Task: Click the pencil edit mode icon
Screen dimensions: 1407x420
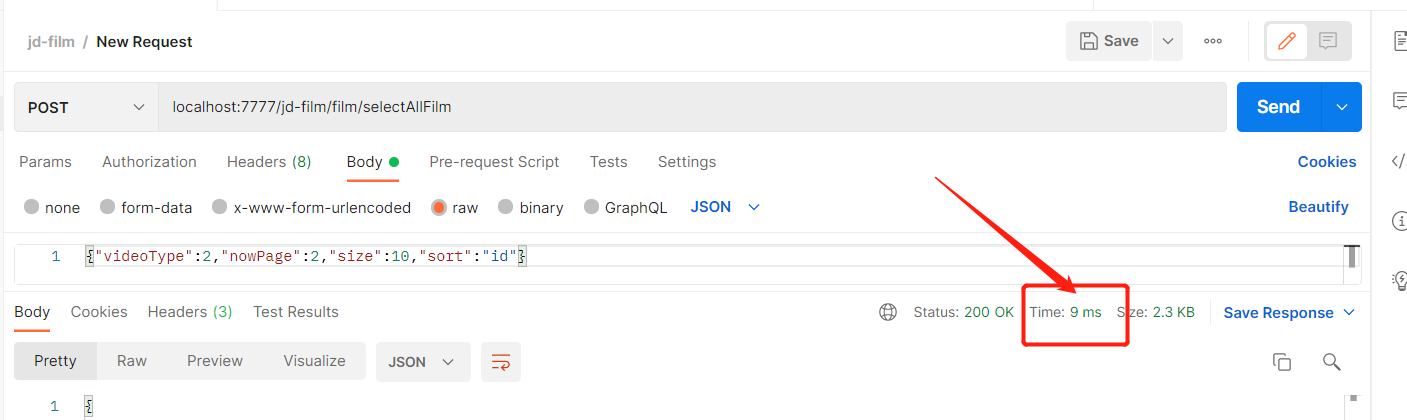Action: 1287,41
